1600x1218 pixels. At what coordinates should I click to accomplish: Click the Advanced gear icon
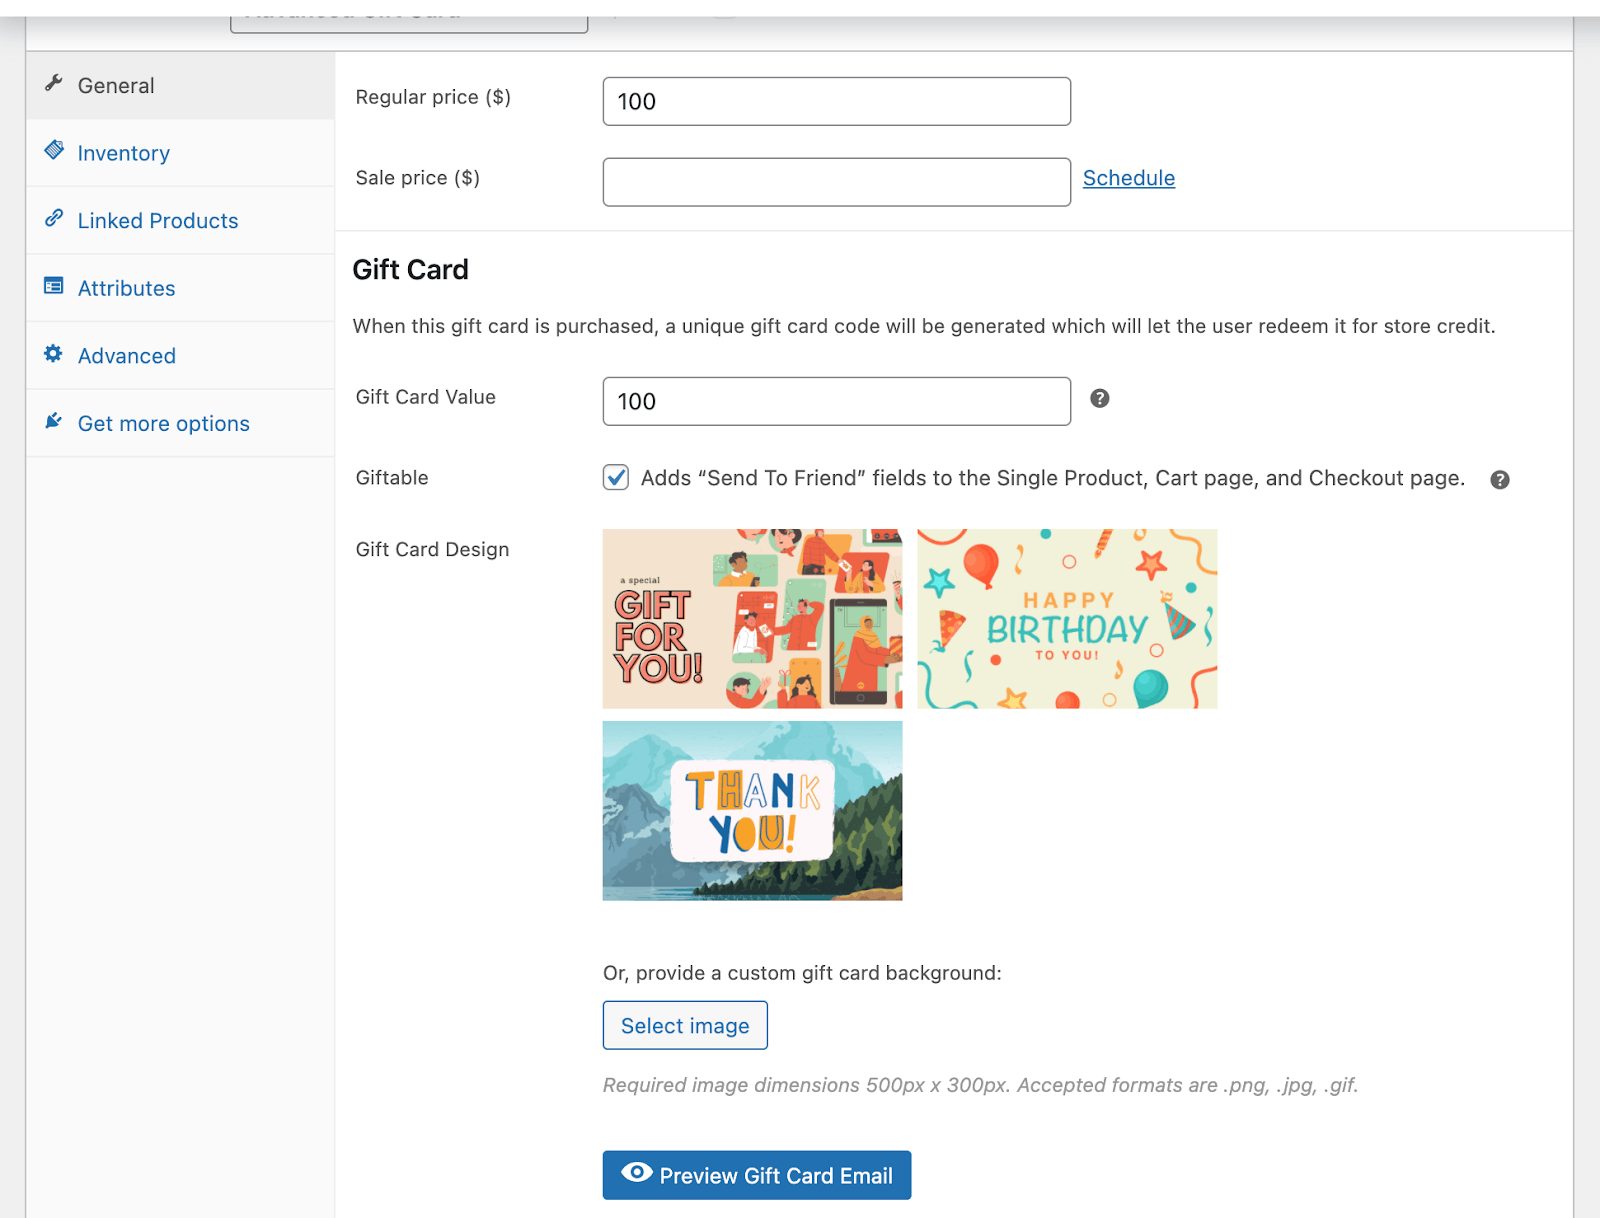(54, 354)
